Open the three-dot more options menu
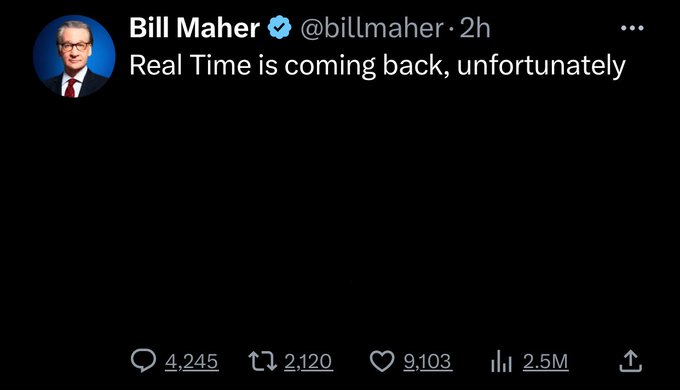680x390 pixels. [632, 28]
